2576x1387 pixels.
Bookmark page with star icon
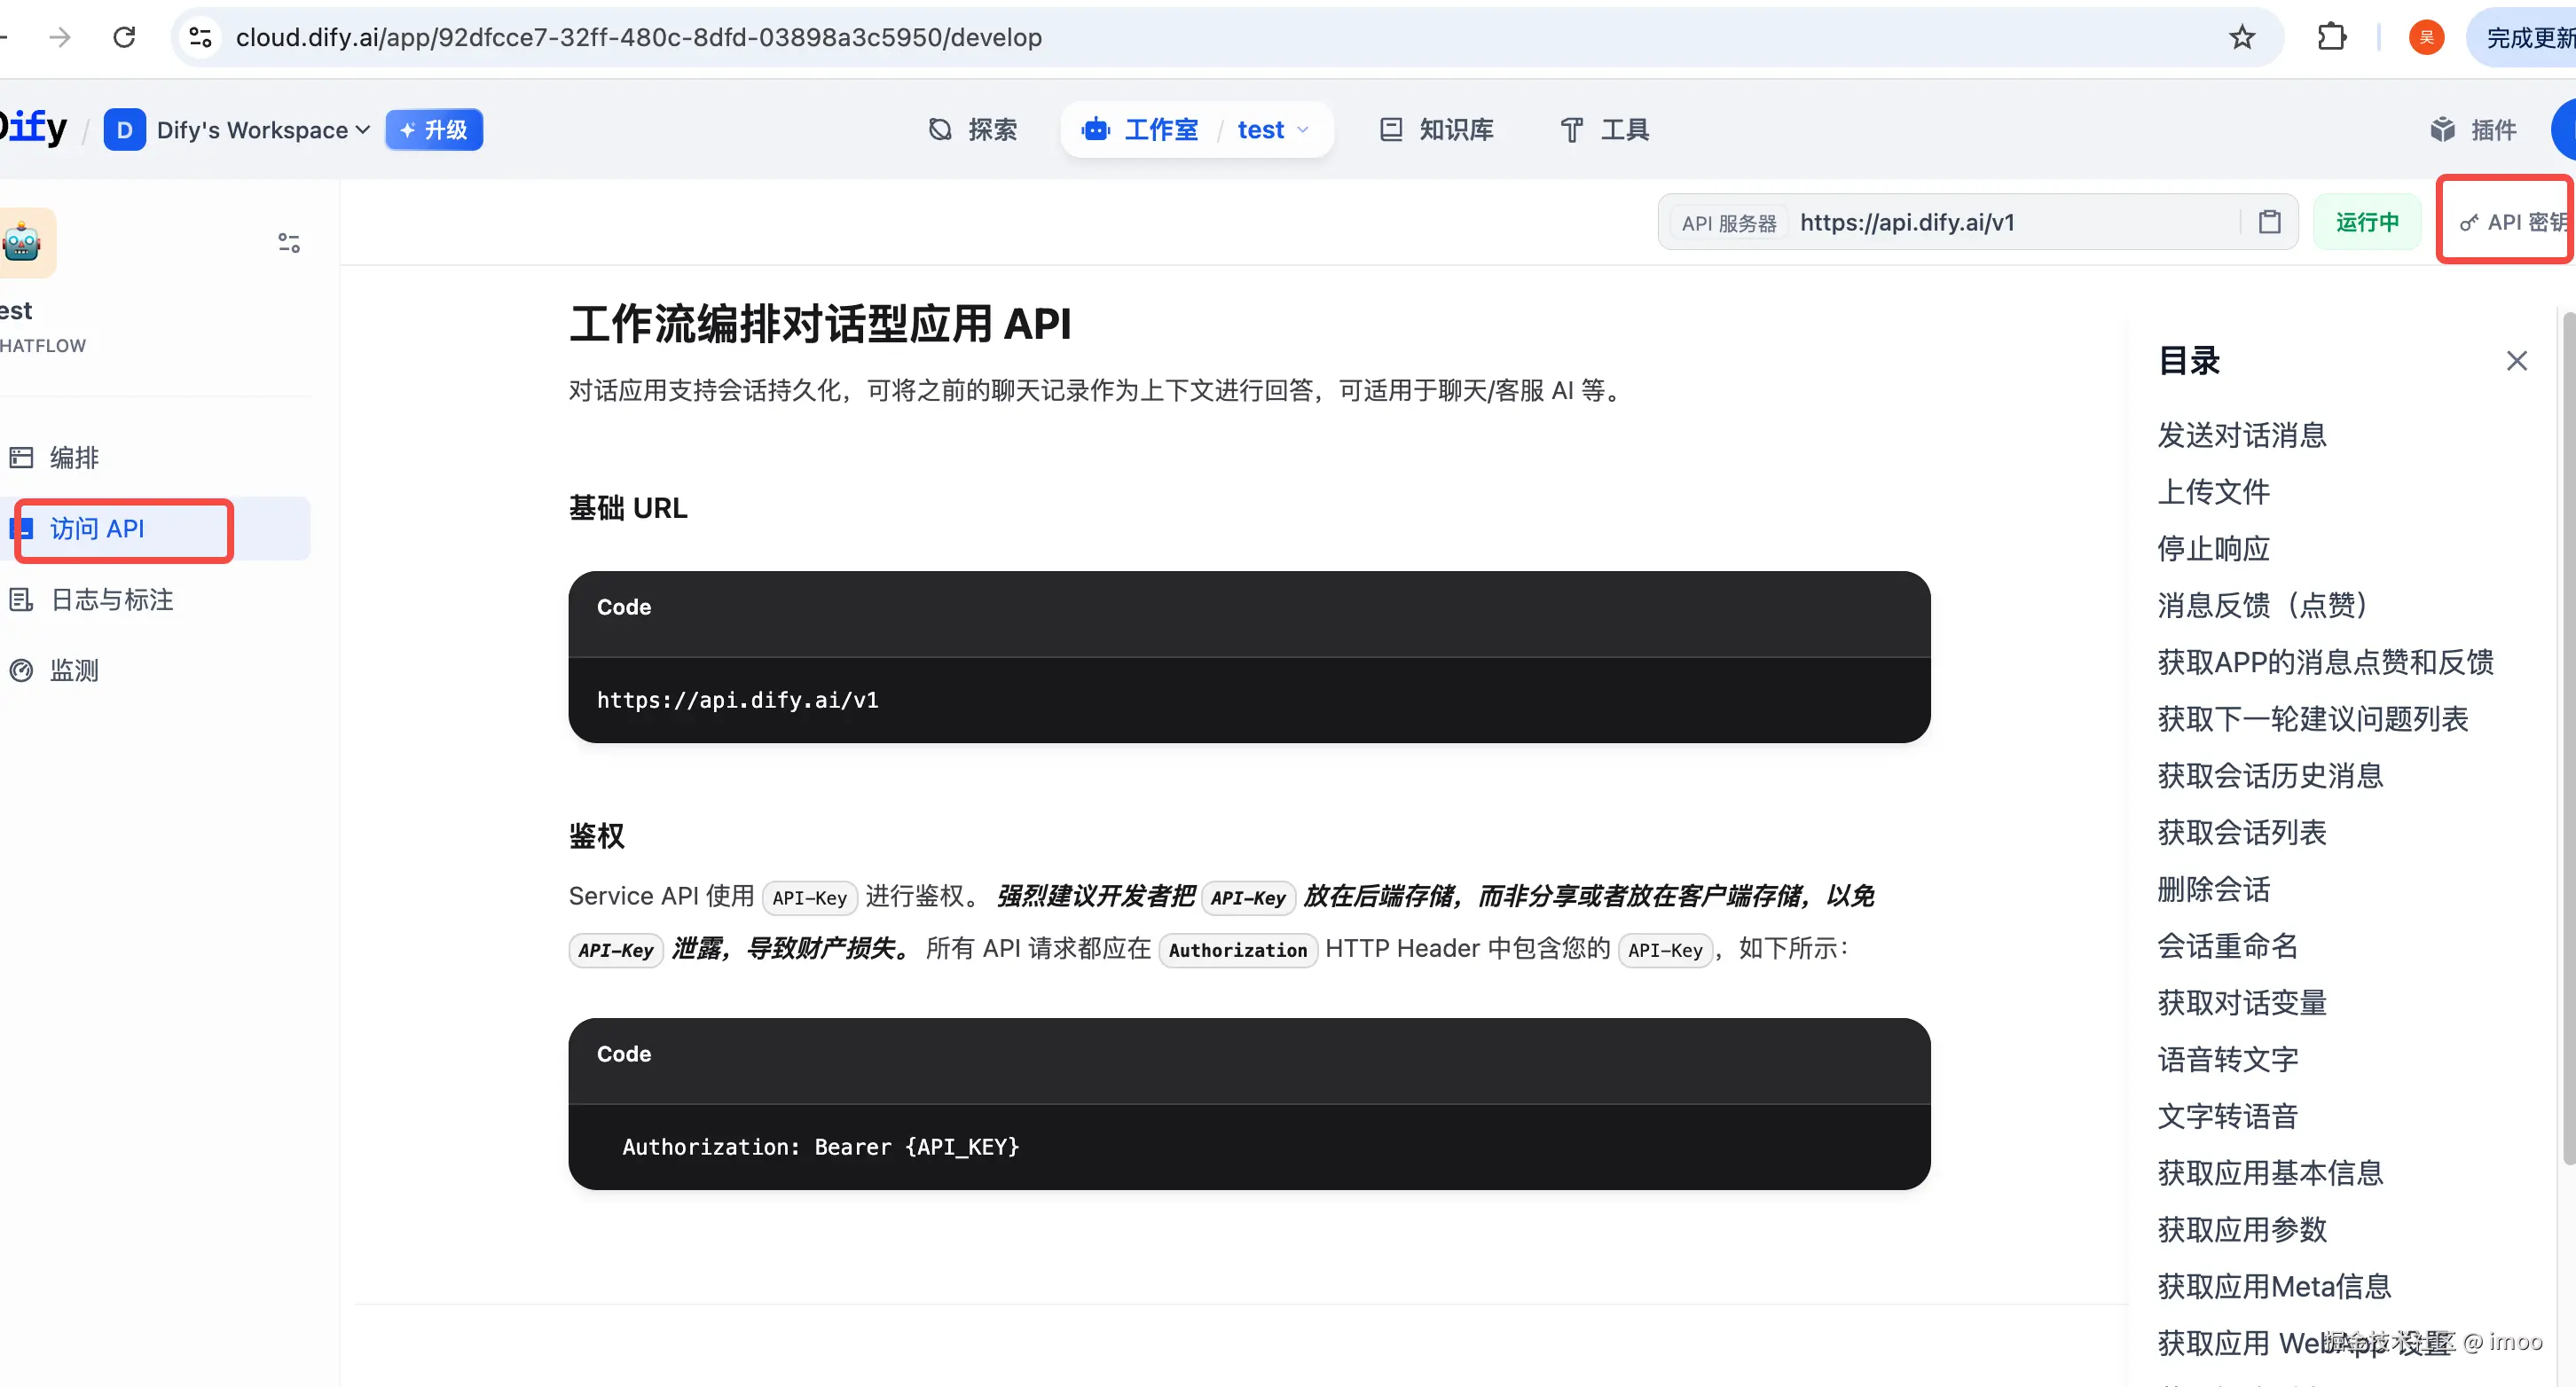click(2242, 37)
